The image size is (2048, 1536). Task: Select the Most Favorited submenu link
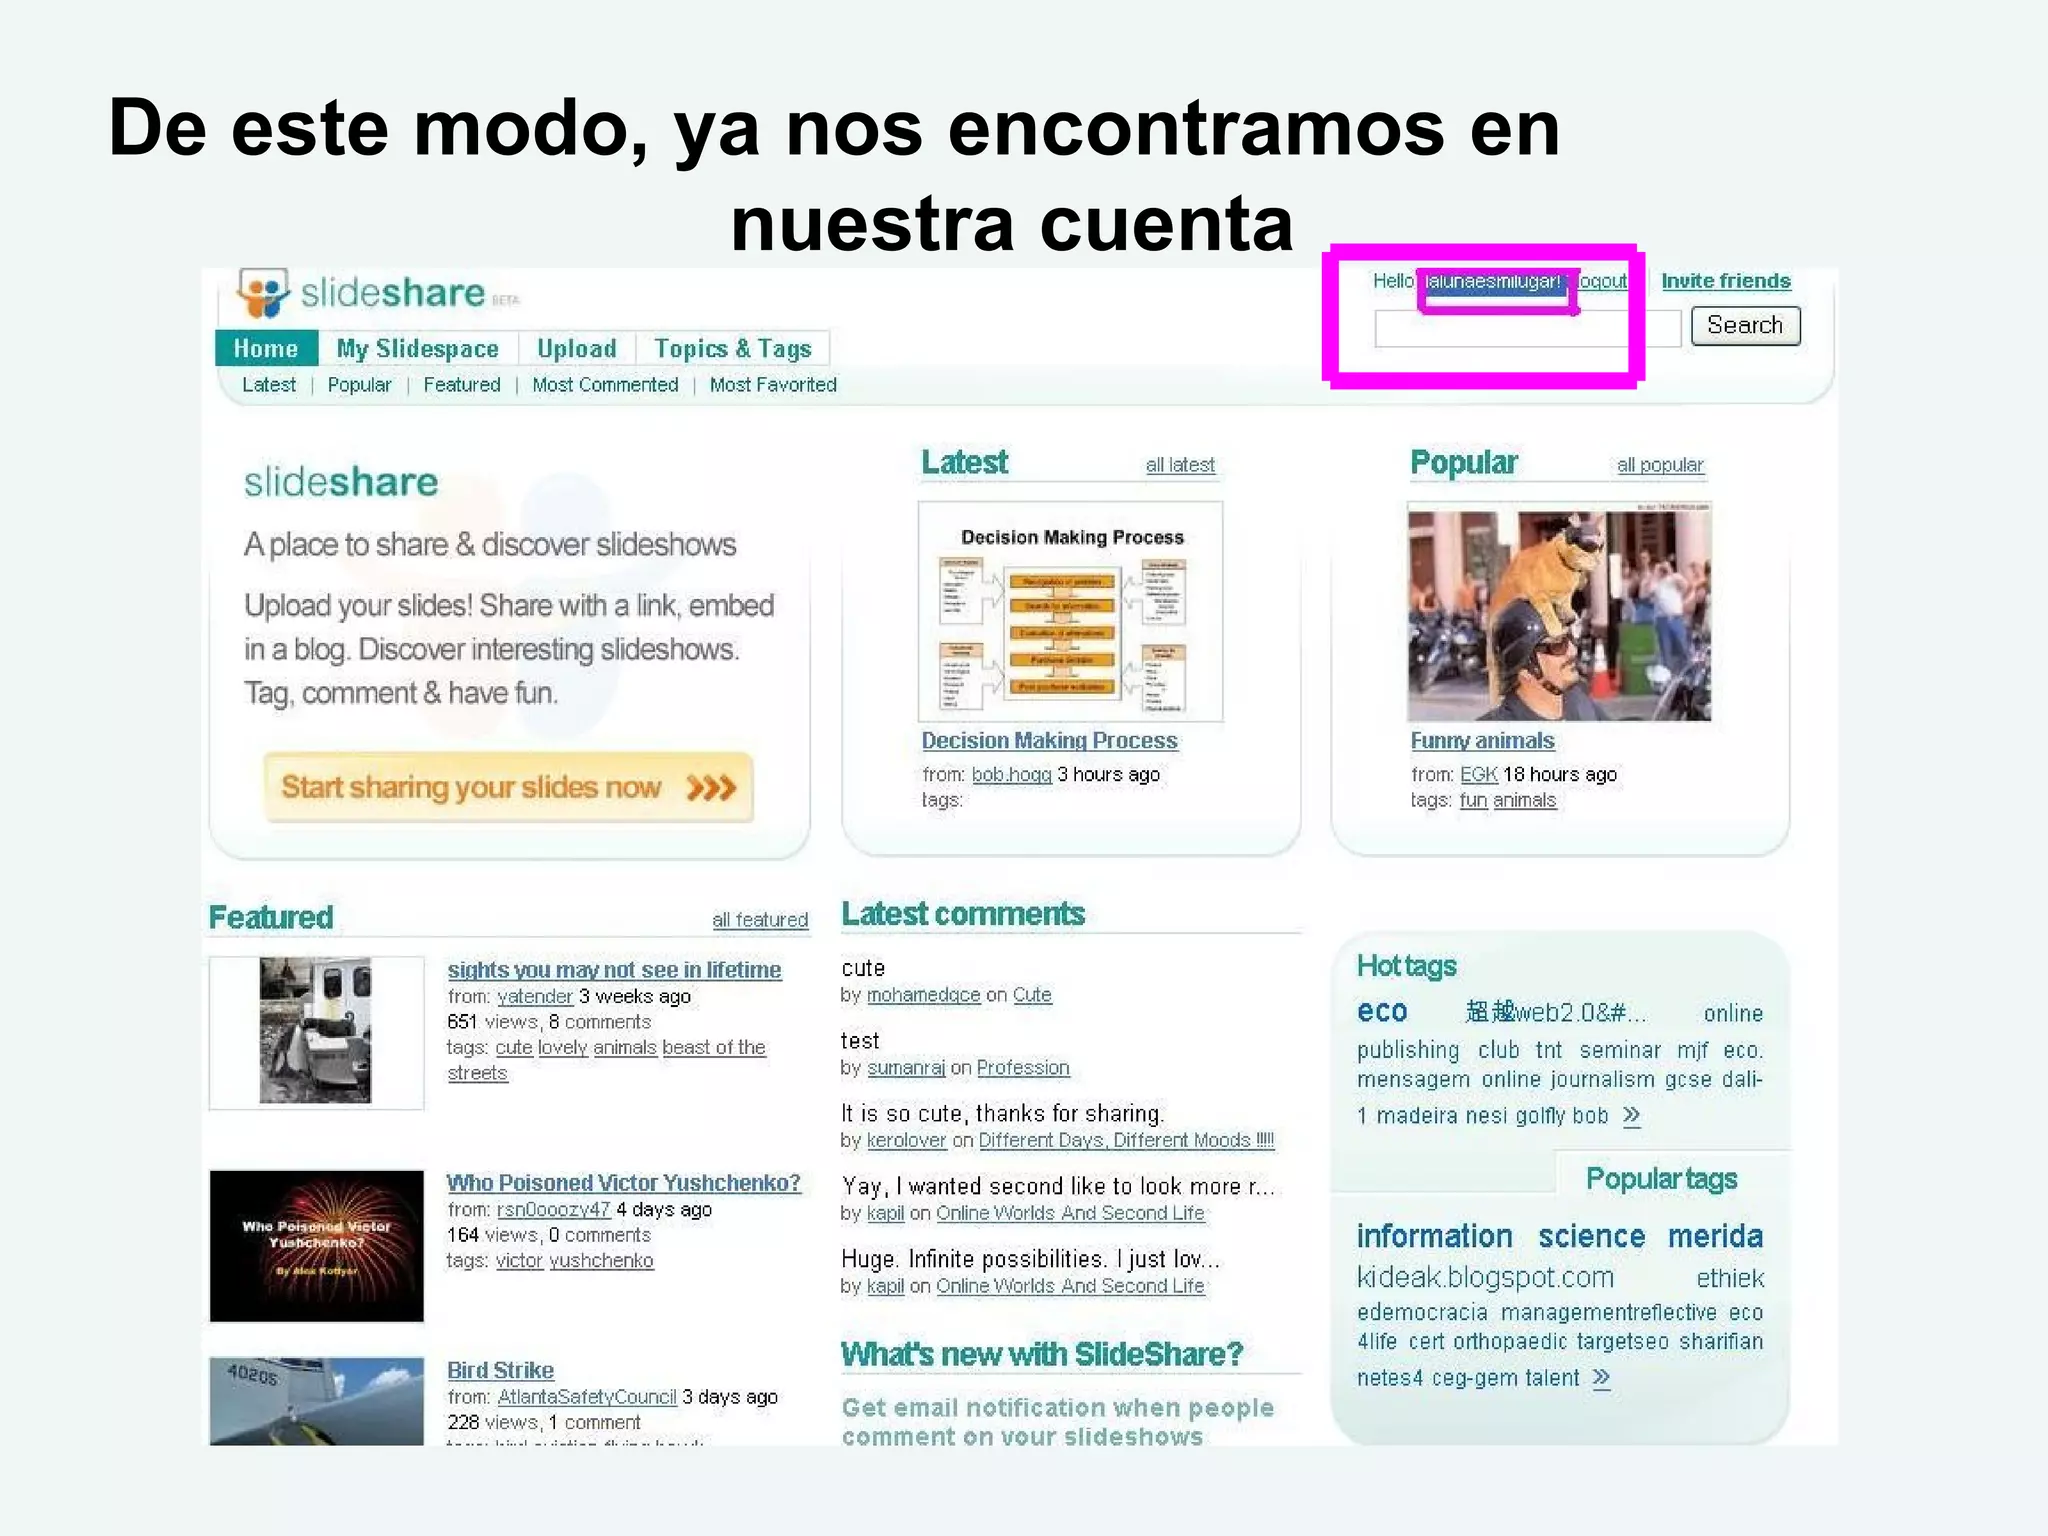click(x=773, y=385)
